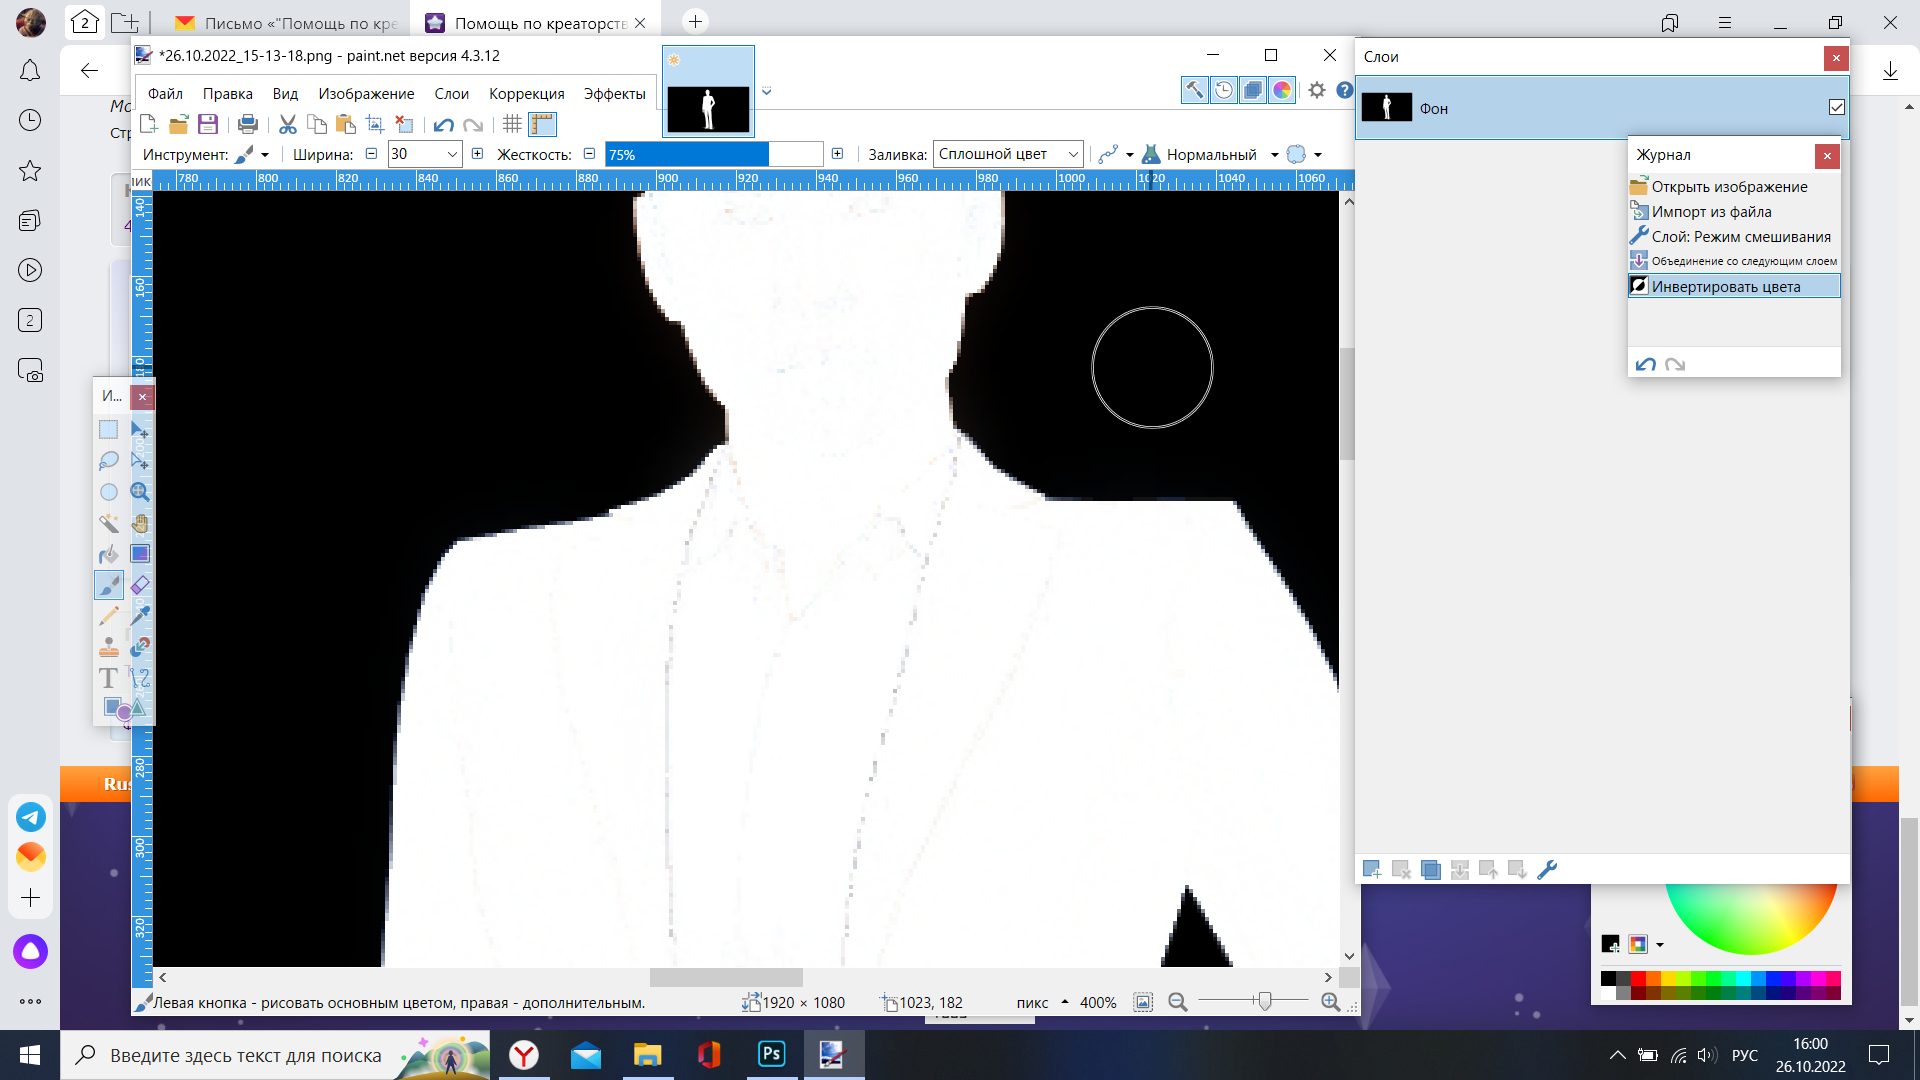Add a new layer in Layers panel
The height and width of the screenshot is (1080, 1920).
pyautogui.click(x=1372, y=870)
